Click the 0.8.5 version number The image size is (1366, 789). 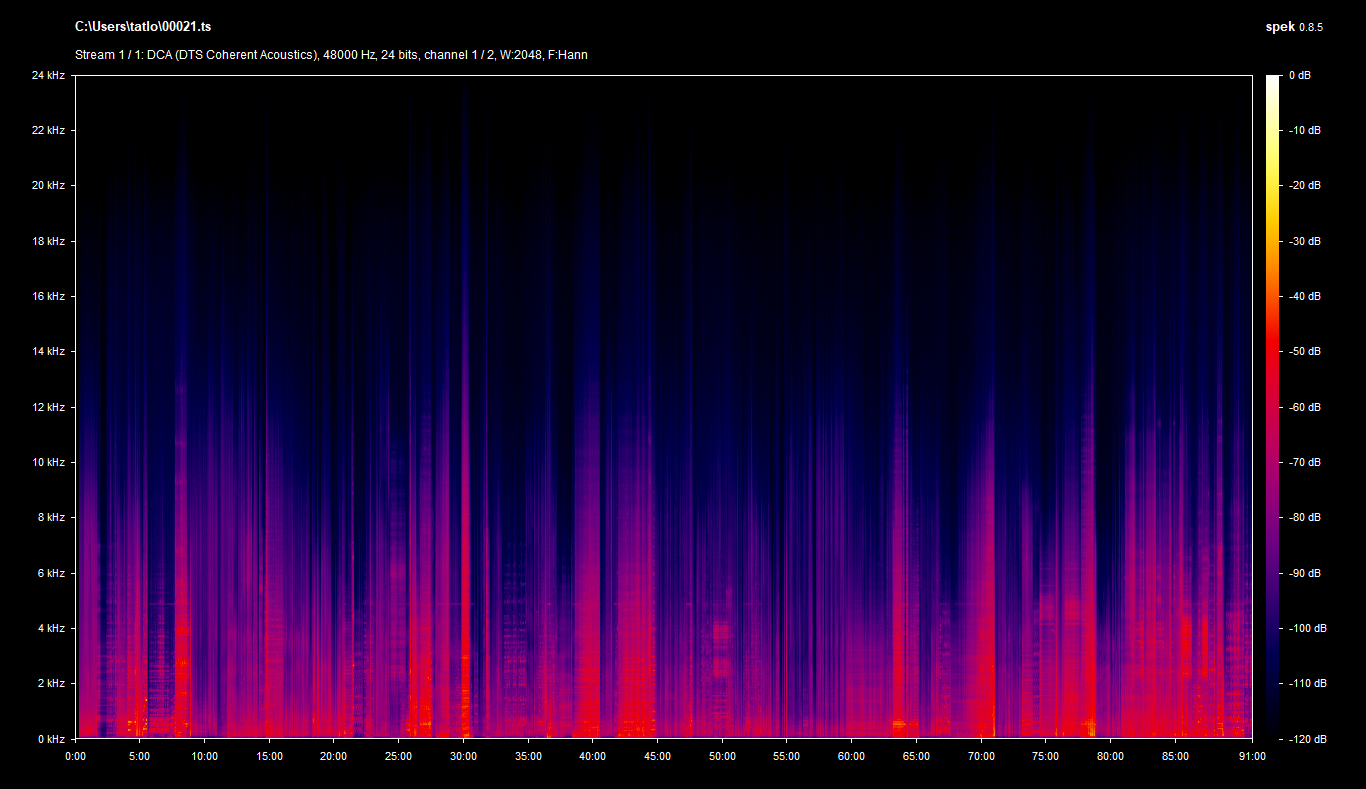point(1311,28)
